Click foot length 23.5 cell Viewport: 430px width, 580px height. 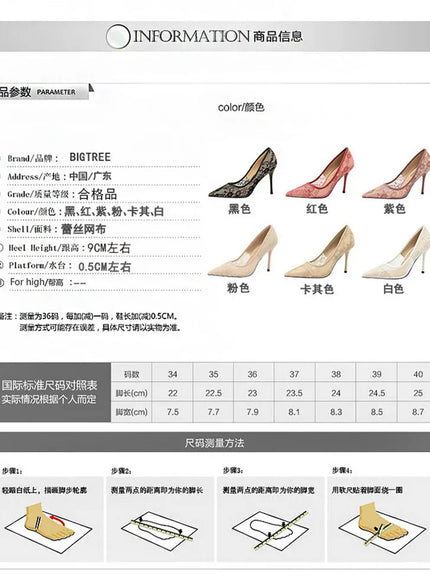pos(294,393)
